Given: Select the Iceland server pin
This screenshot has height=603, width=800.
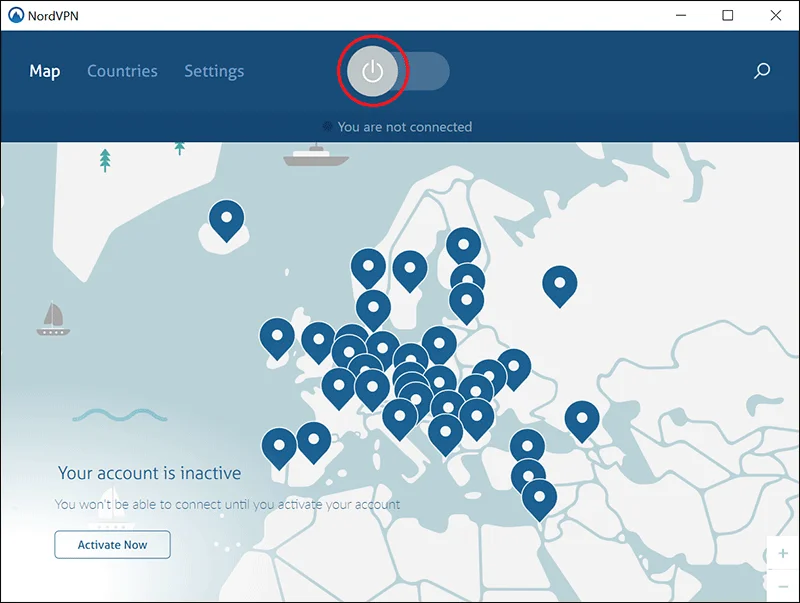Looking at the screenshot, I should (x=227, y=220).
